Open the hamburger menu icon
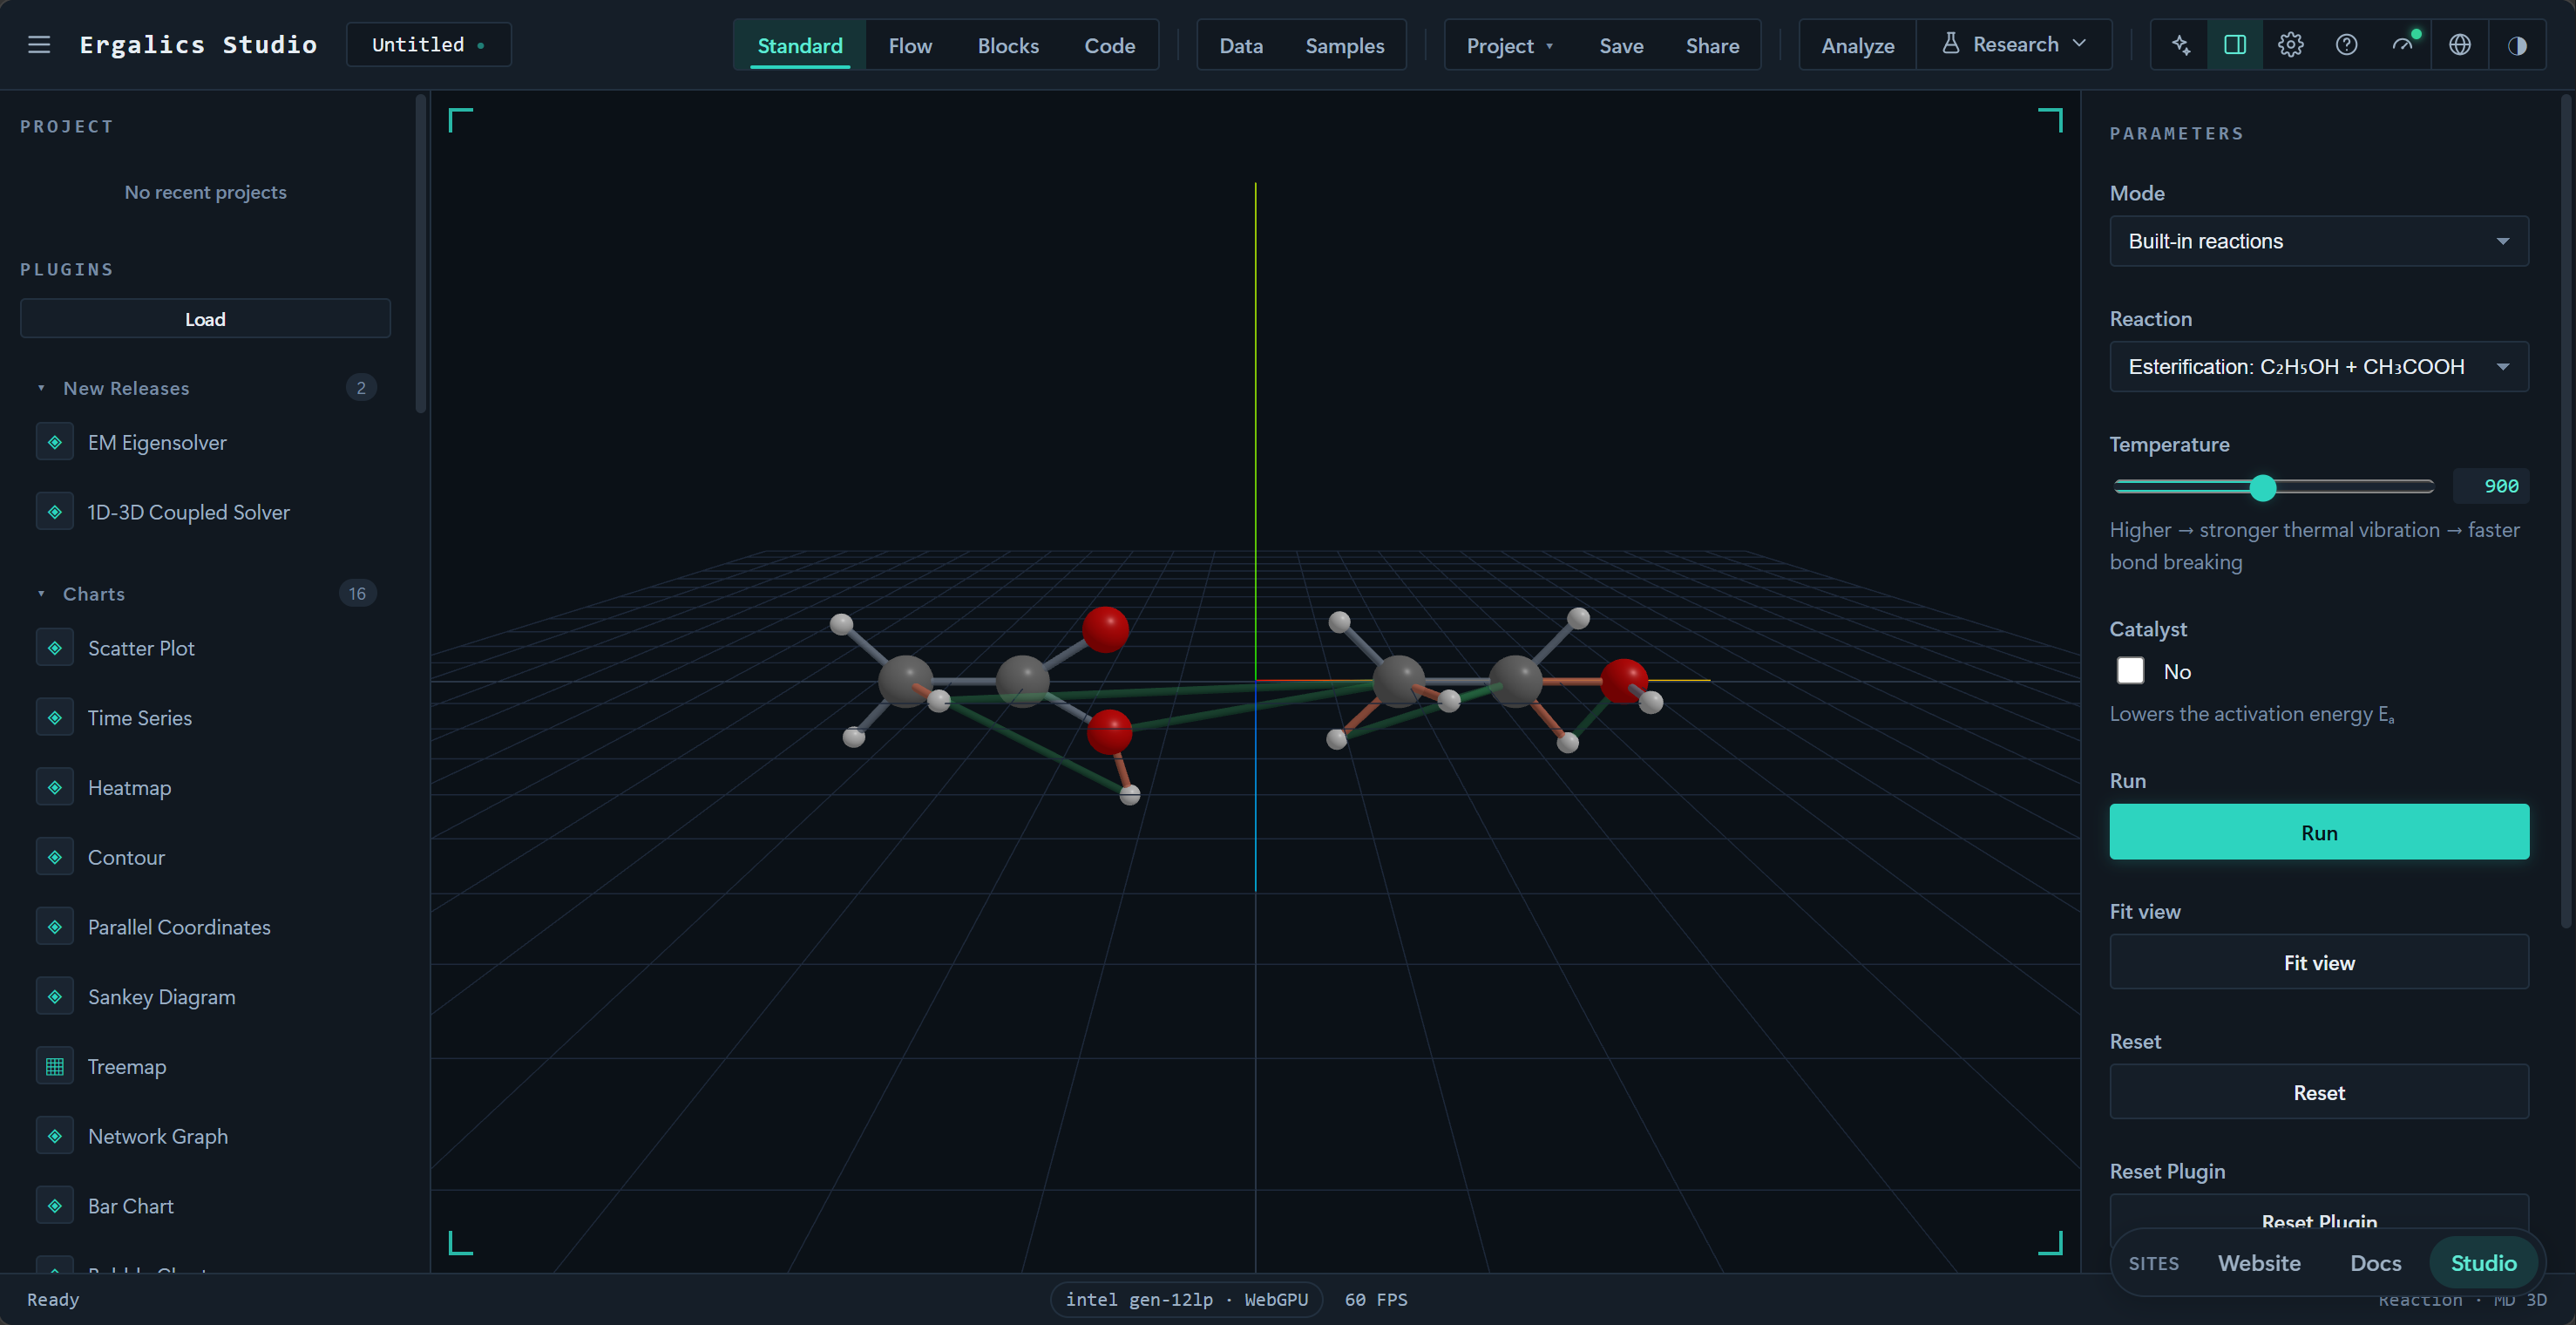This screenshot has width=2576, height=1325. coord(39,45)
